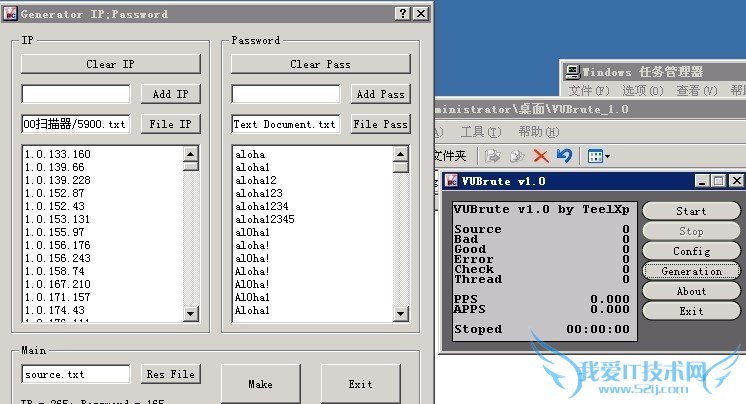Open About in the VUBrute window

pos(691,291)
